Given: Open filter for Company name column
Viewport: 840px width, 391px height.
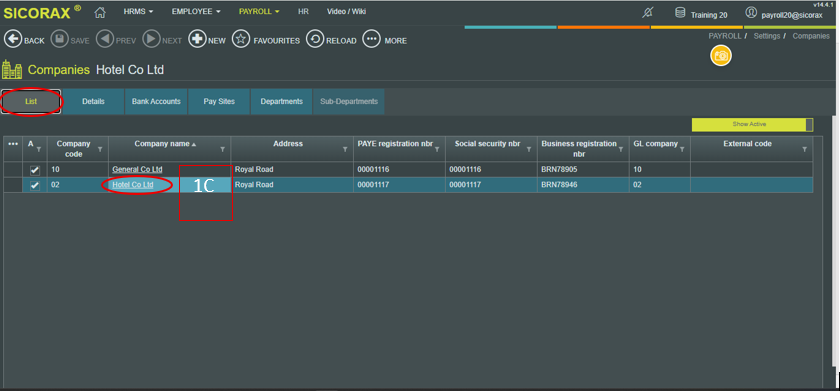Looking at the screenshot, I should pyautogui.click(x=223, y=150).
